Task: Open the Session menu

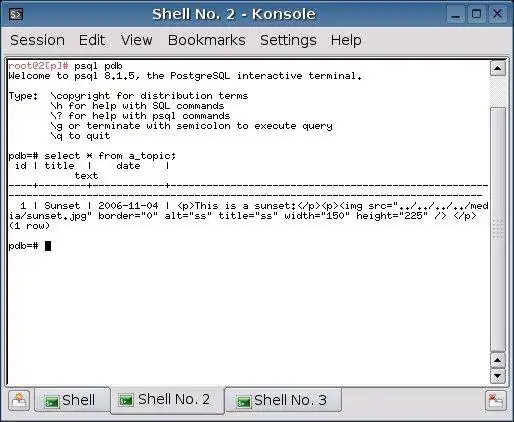Action: coord(37,40)
